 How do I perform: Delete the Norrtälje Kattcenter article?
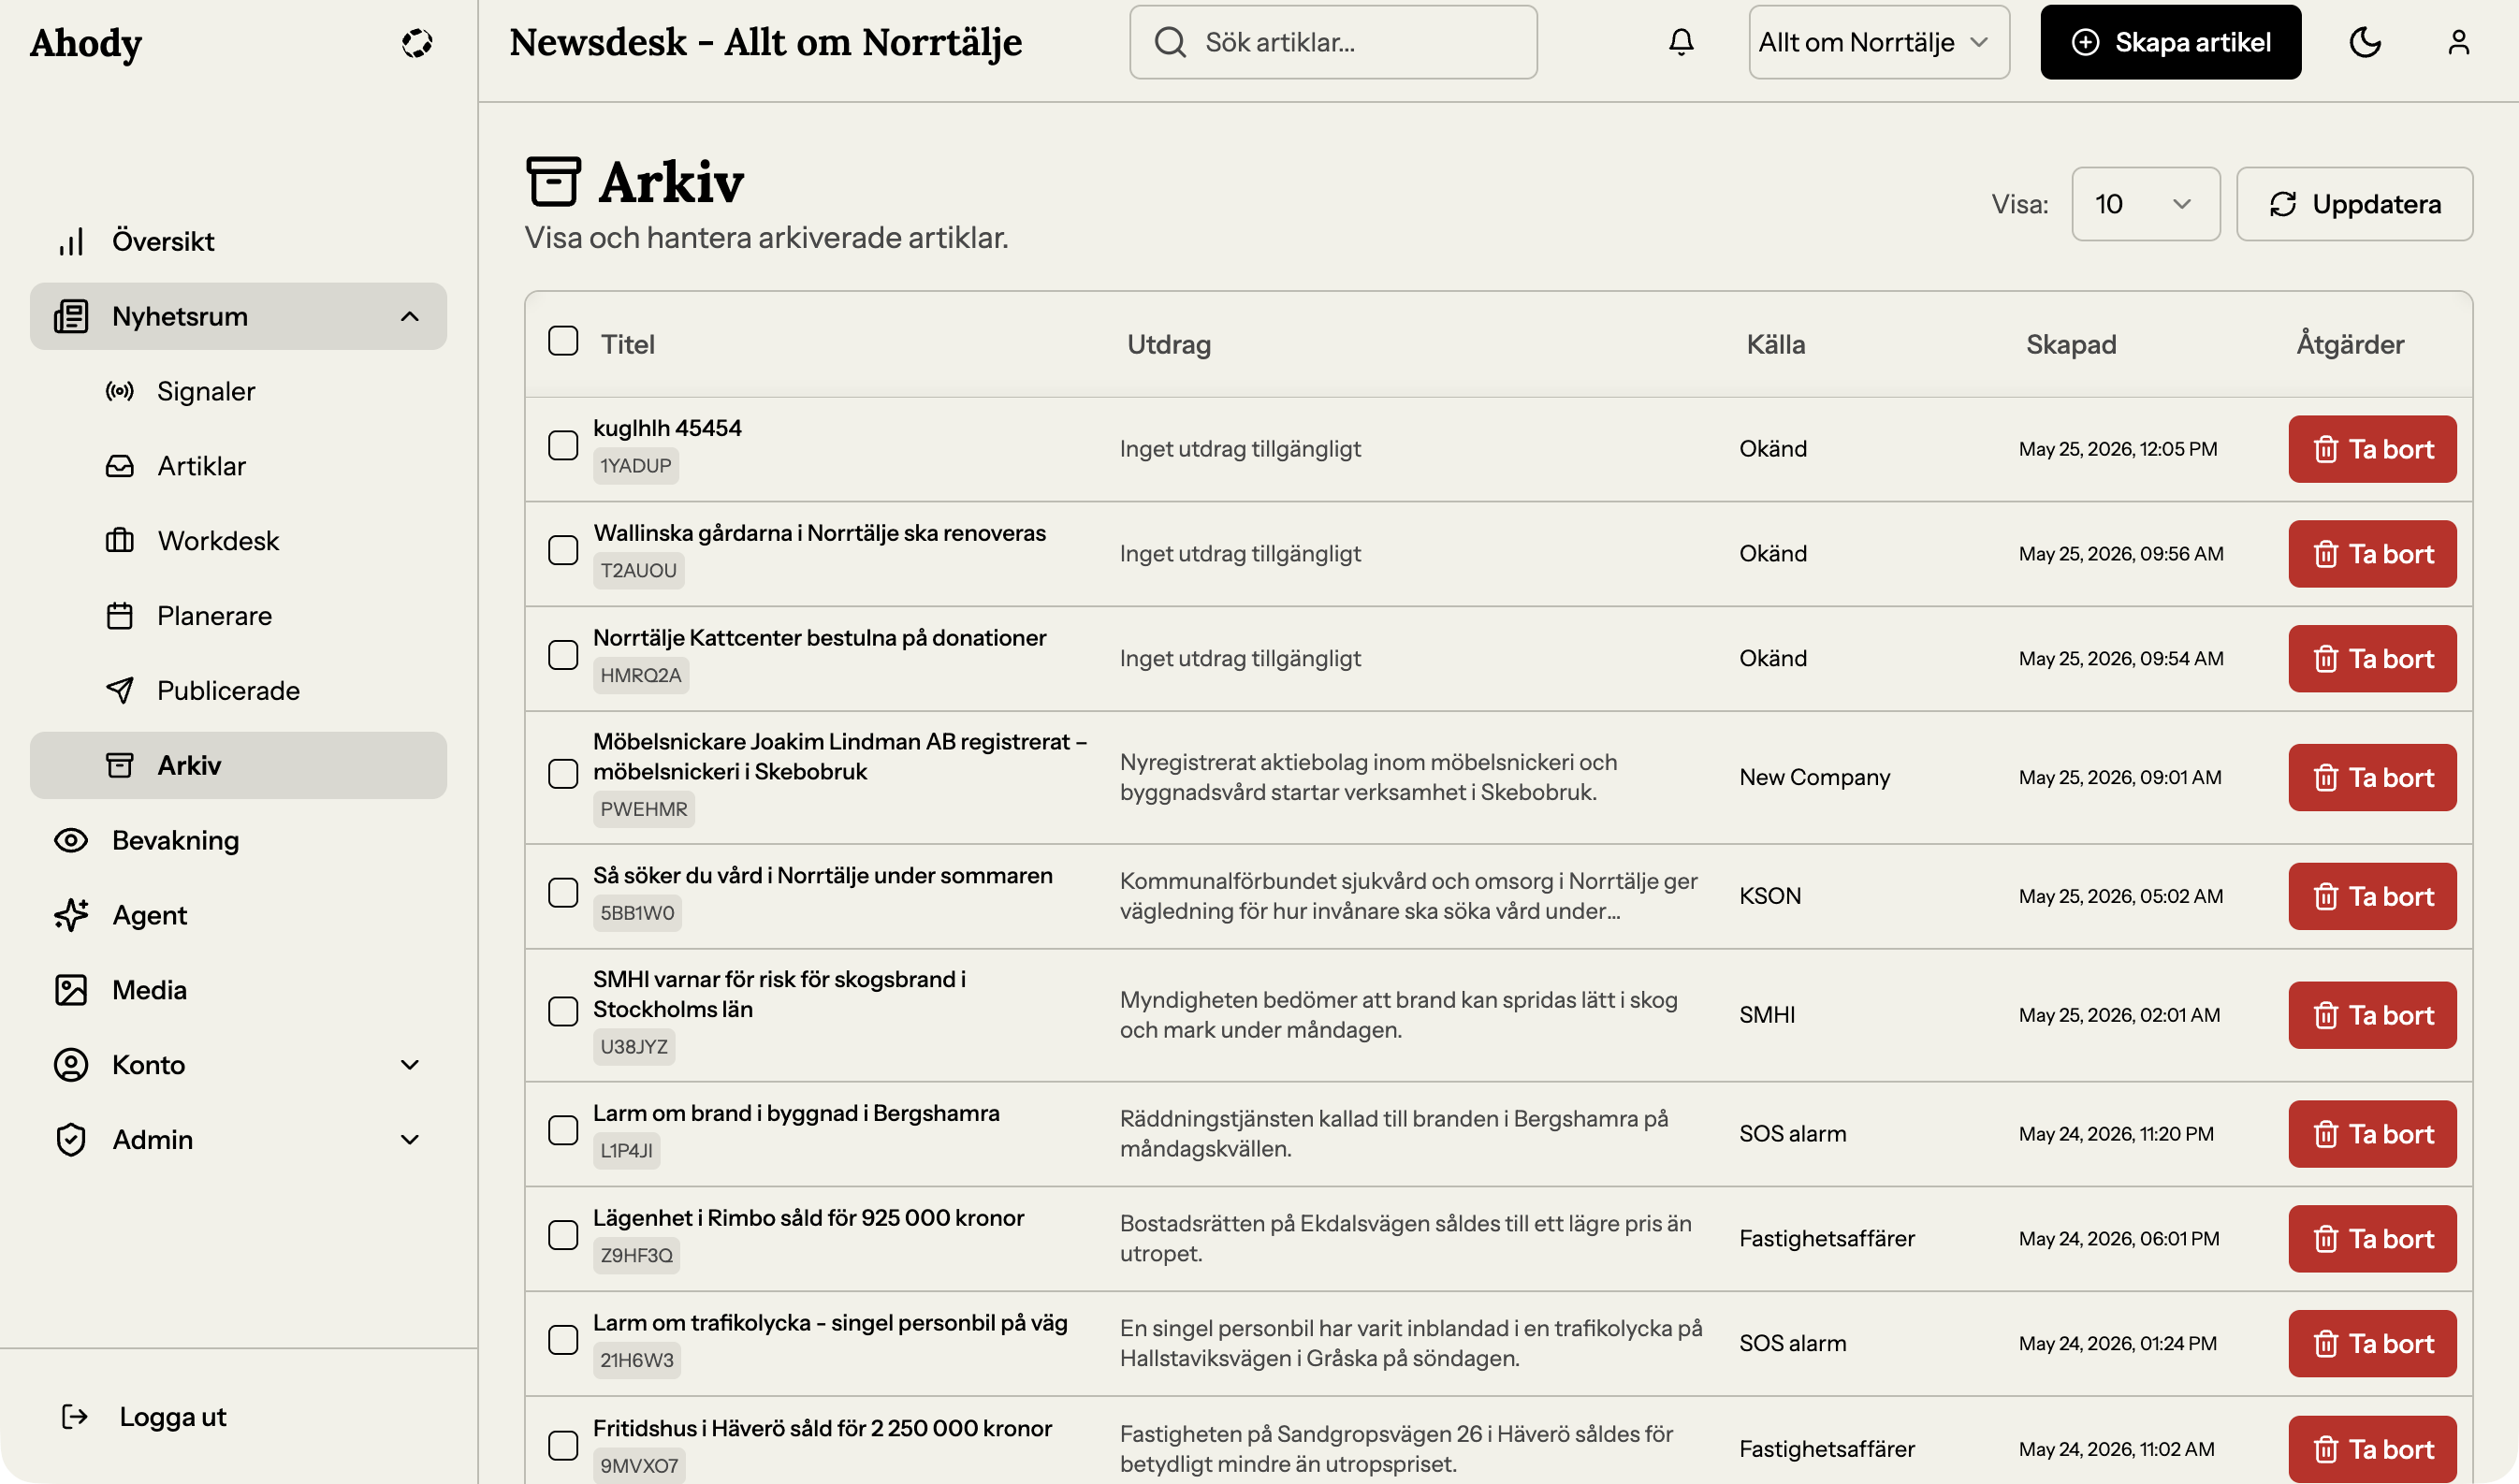2372,659
